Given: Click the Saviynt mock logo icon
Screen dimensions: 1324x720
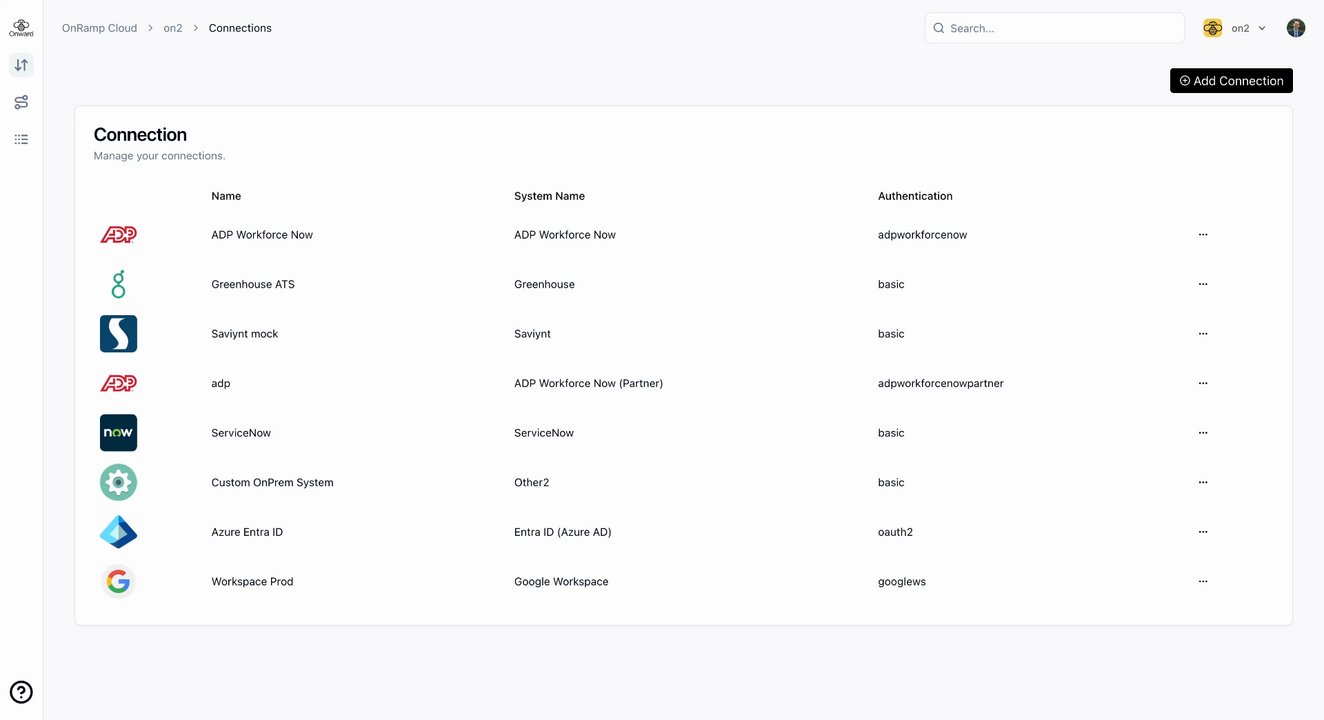Looking at the screenshot, I should (118, 334).
